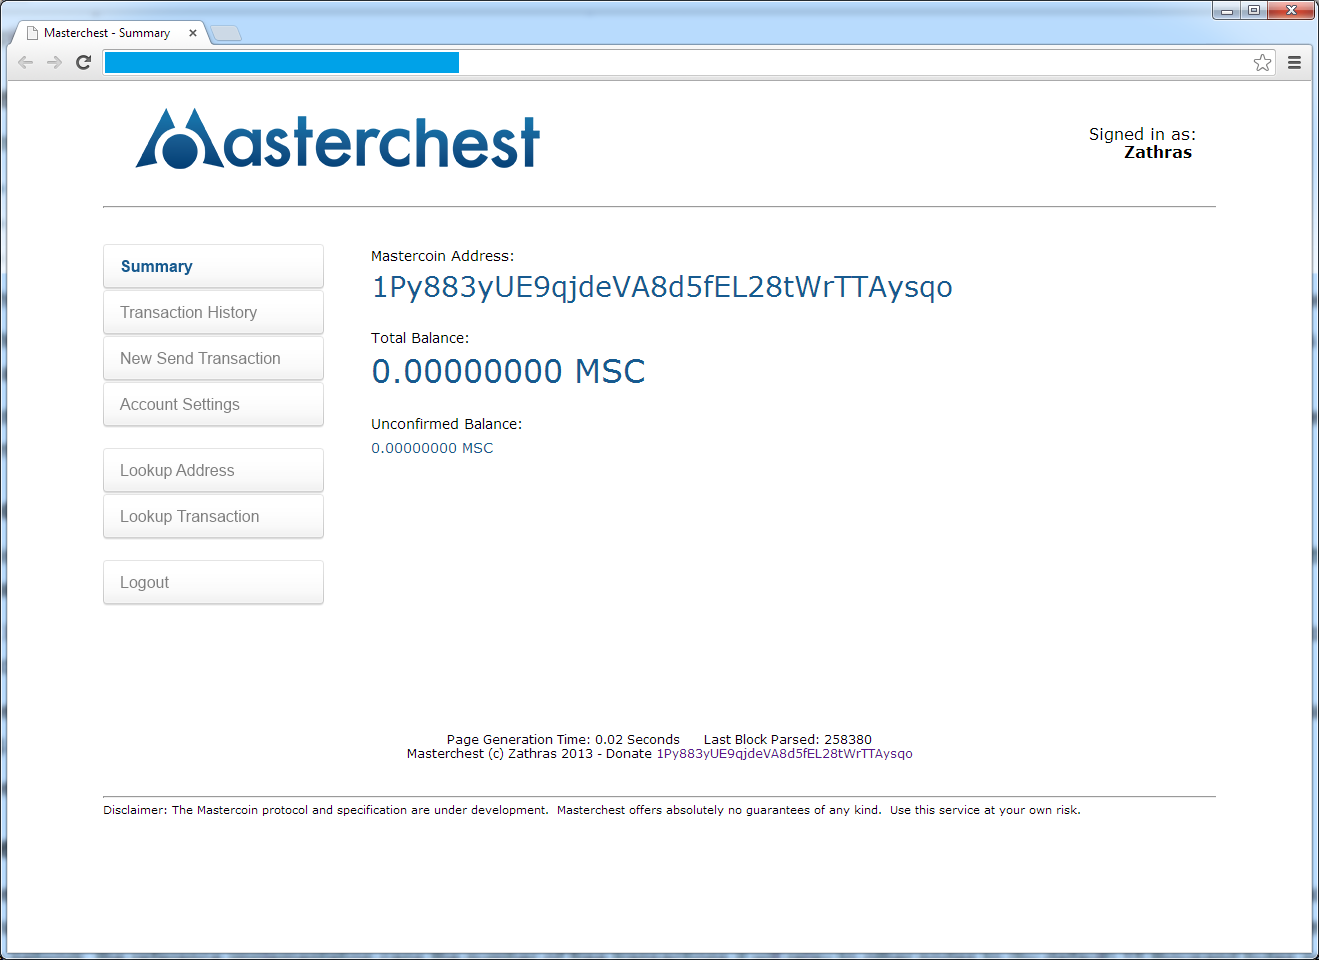Screen dimensions: 1319x960
Task: Open New Send Transaction page
Action: coord(213,358)
